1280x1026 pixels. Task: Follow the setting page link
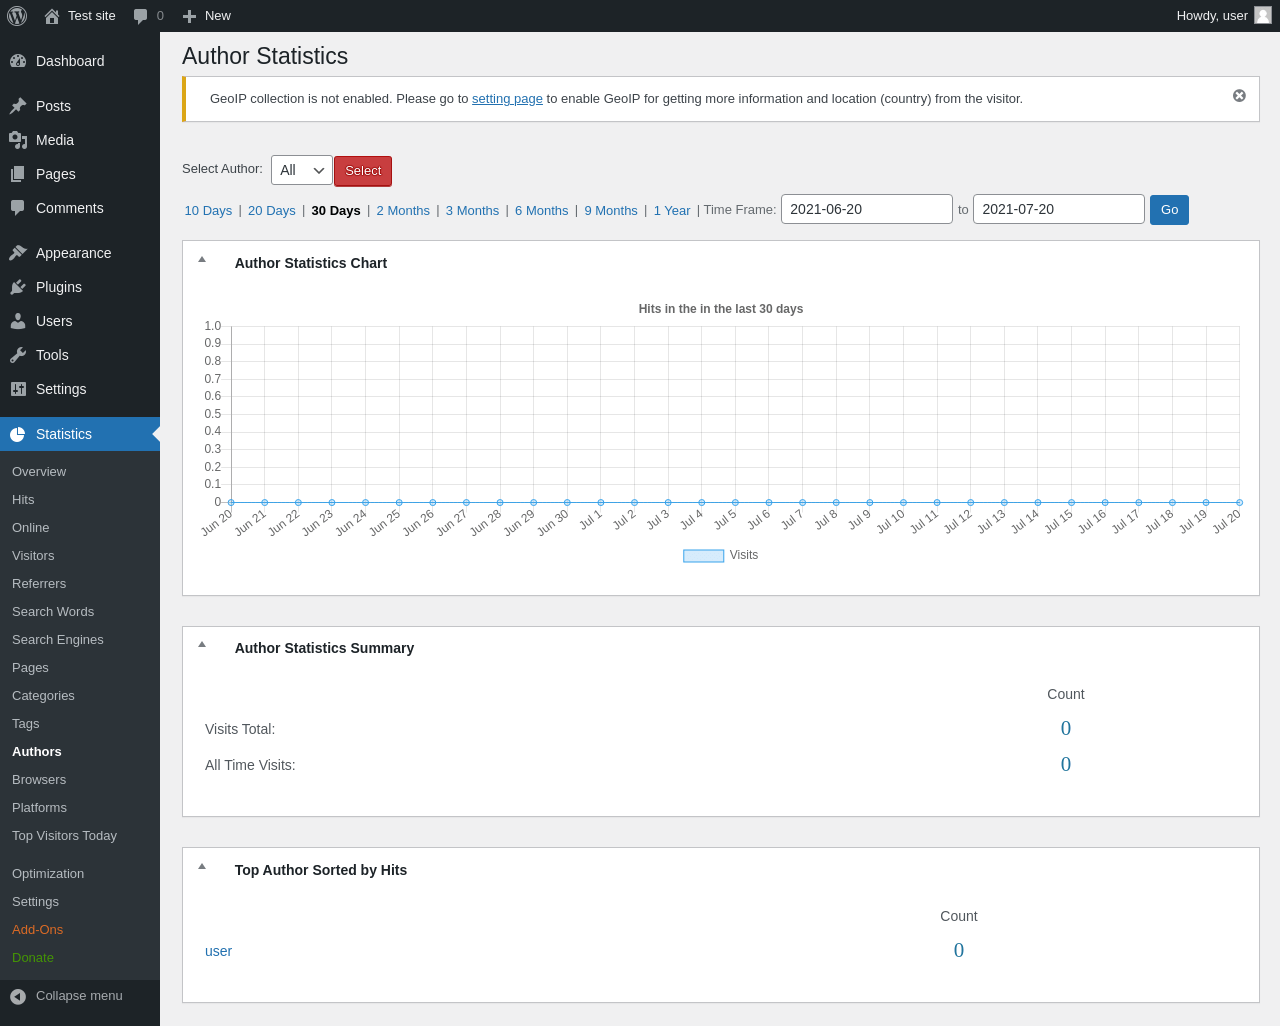[507, 99]
